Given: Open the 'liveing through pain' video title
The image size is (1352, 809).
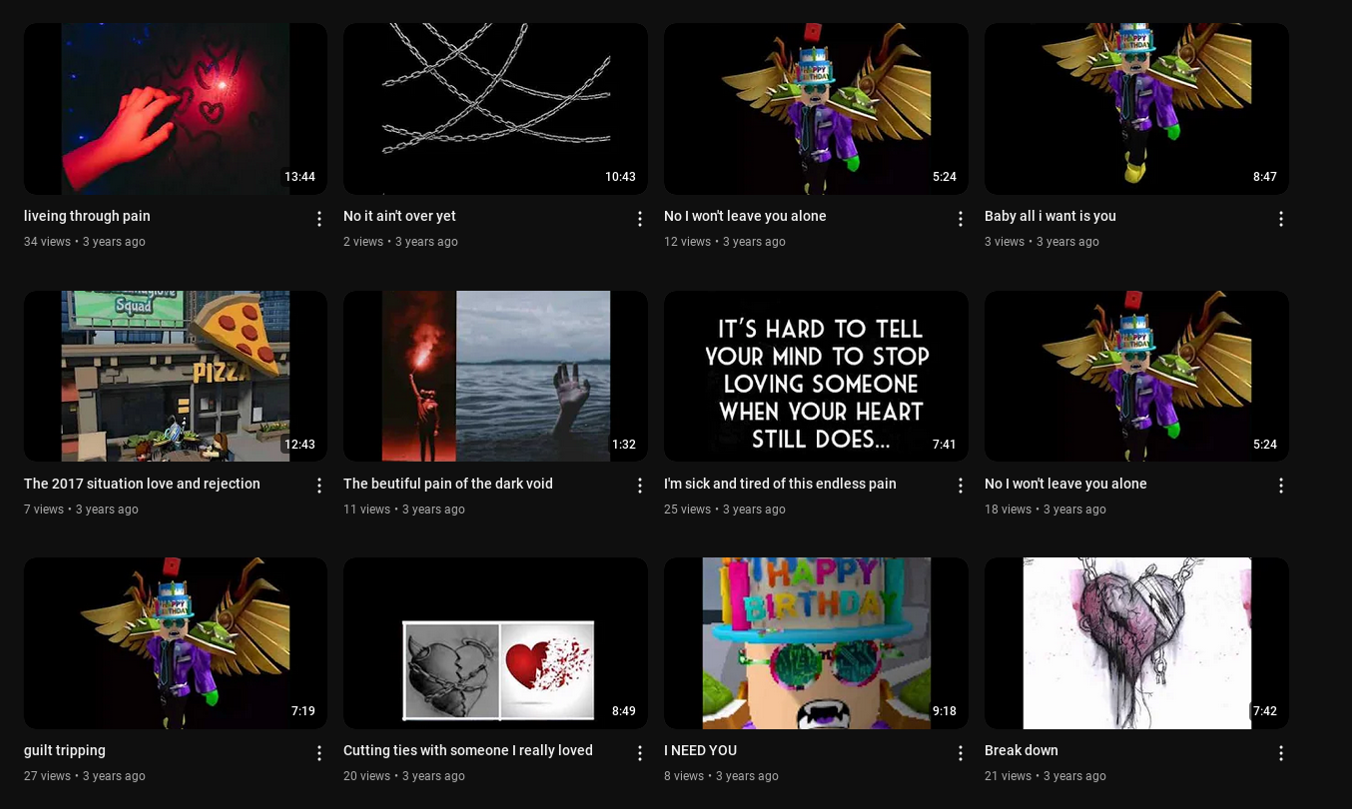Looking at the screenshot, I should pos(87,216).
